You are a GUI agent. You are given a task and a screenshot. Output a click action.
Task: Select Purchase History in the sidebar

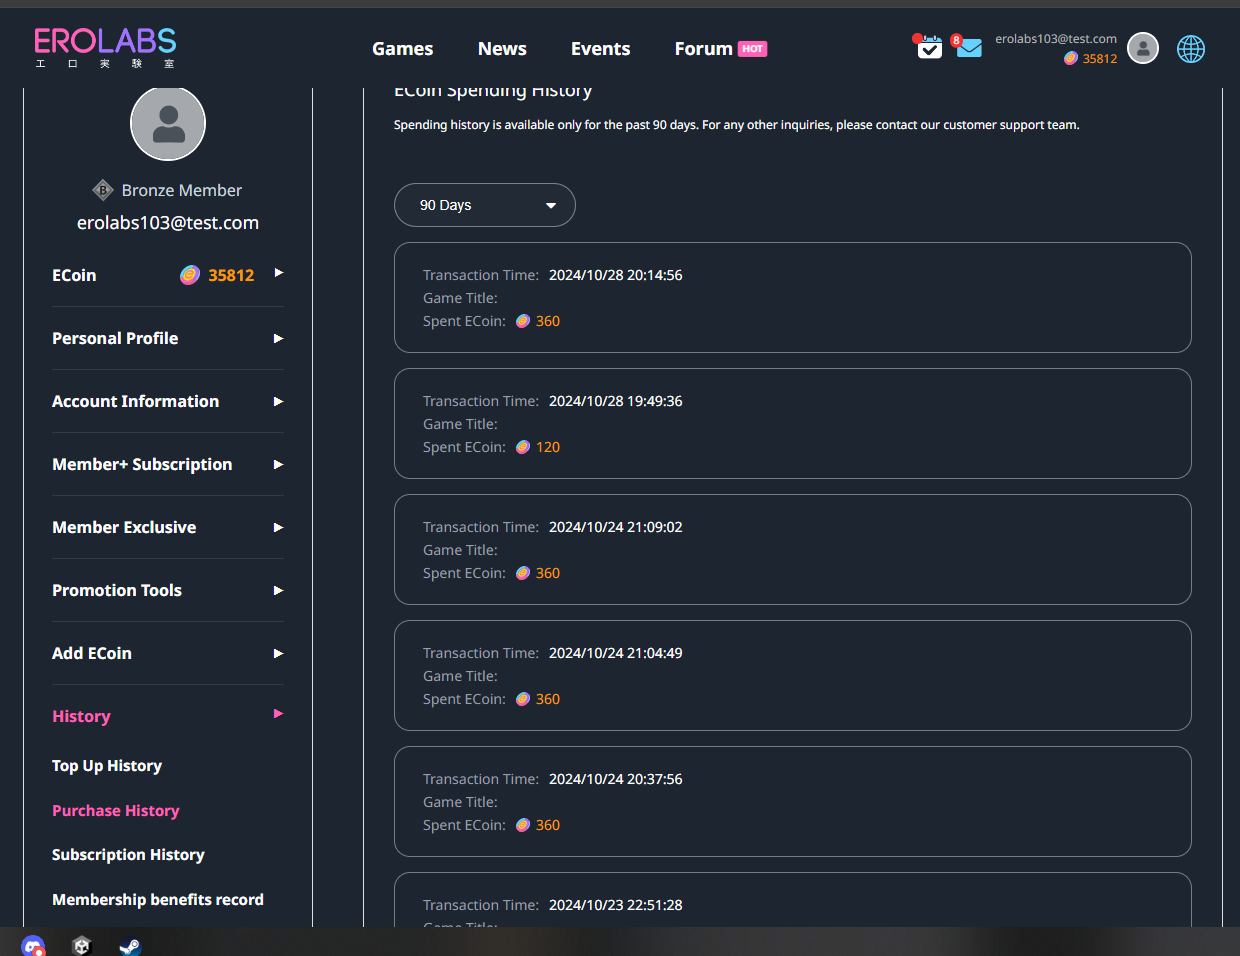pyautogui.click(x=116, y=811)
